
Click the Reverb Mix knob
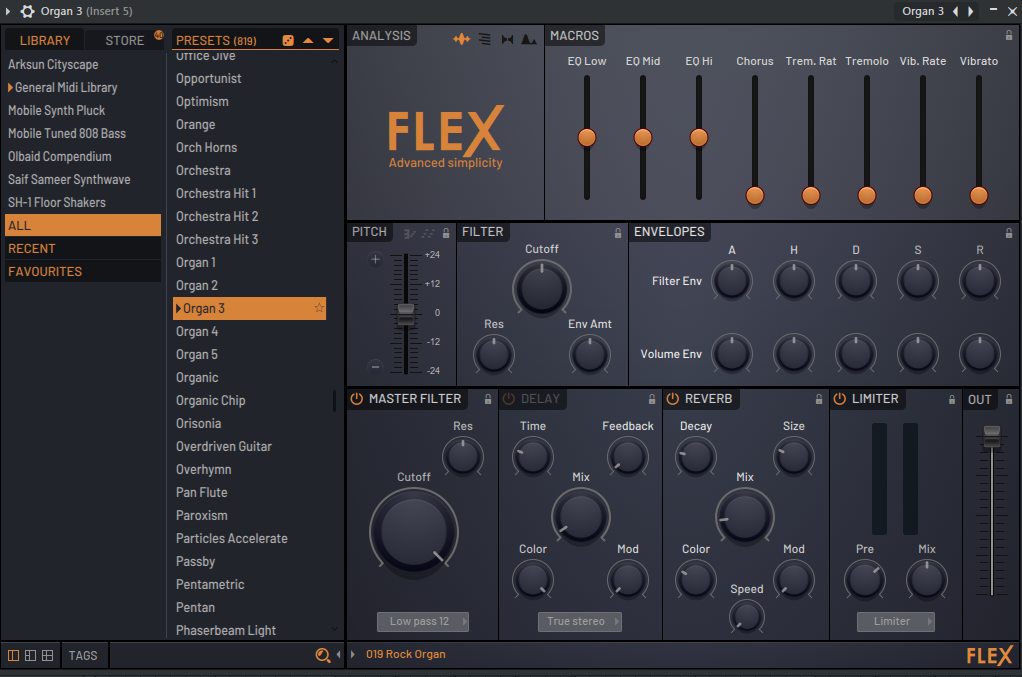[744, 516]
